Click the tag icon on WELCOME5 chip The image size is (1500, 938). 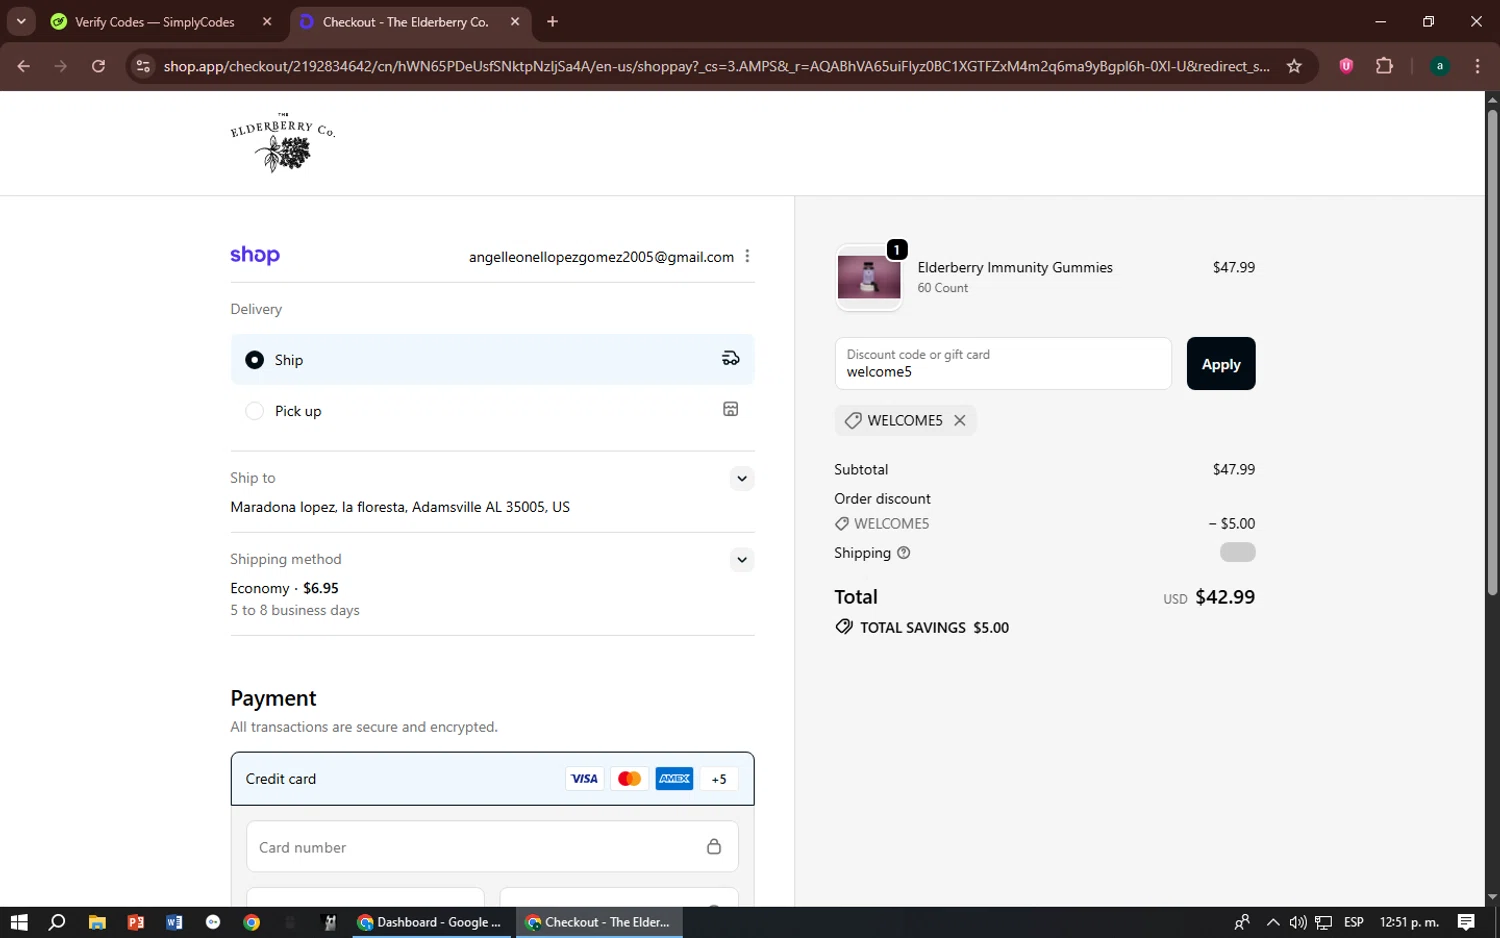853,421
